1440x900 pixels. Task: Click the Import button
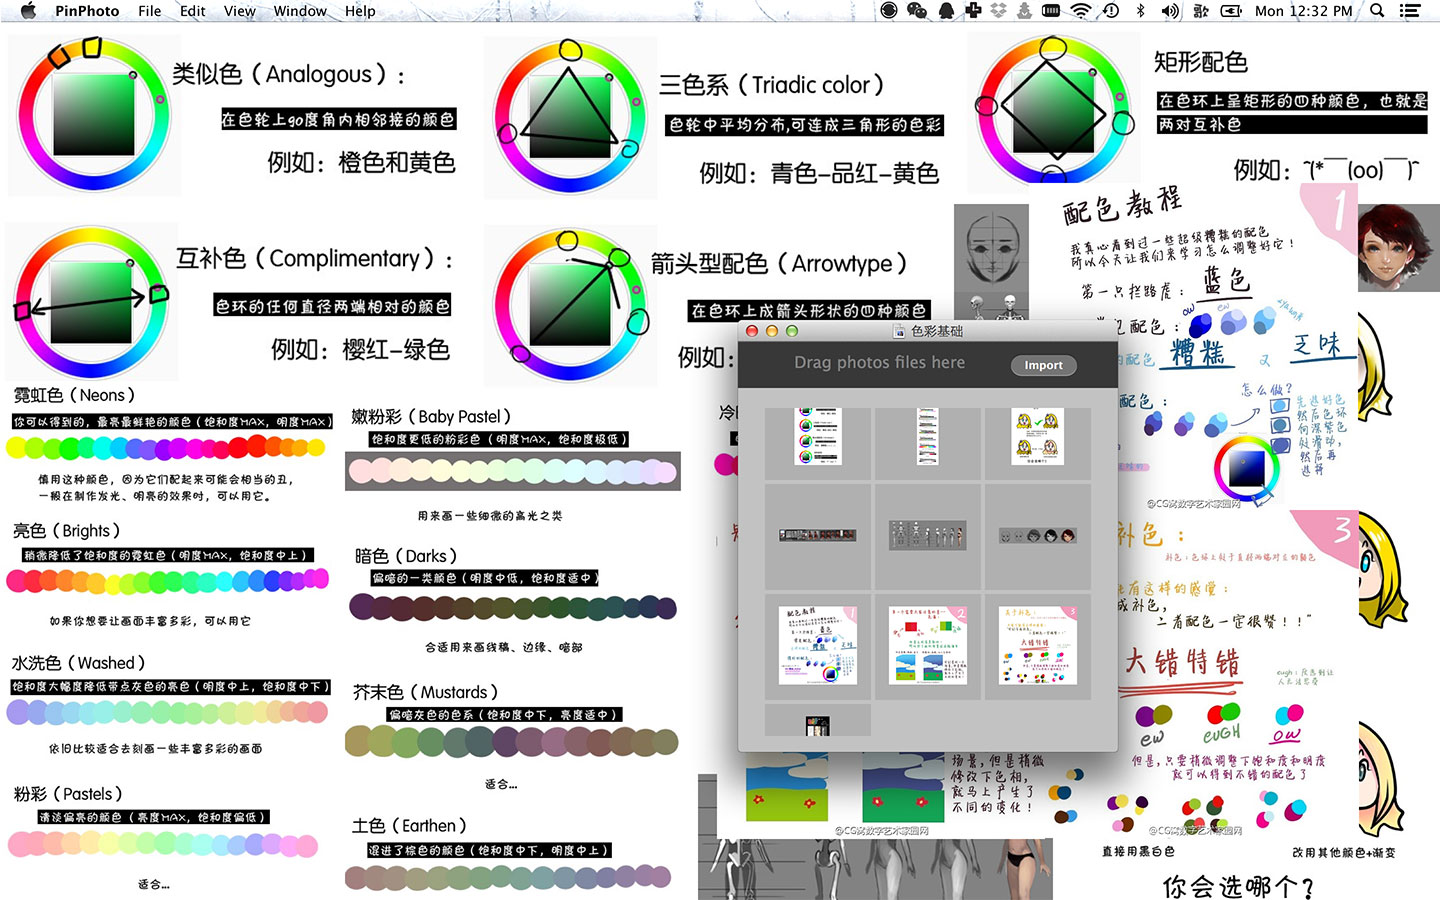tap(1043, 365)
